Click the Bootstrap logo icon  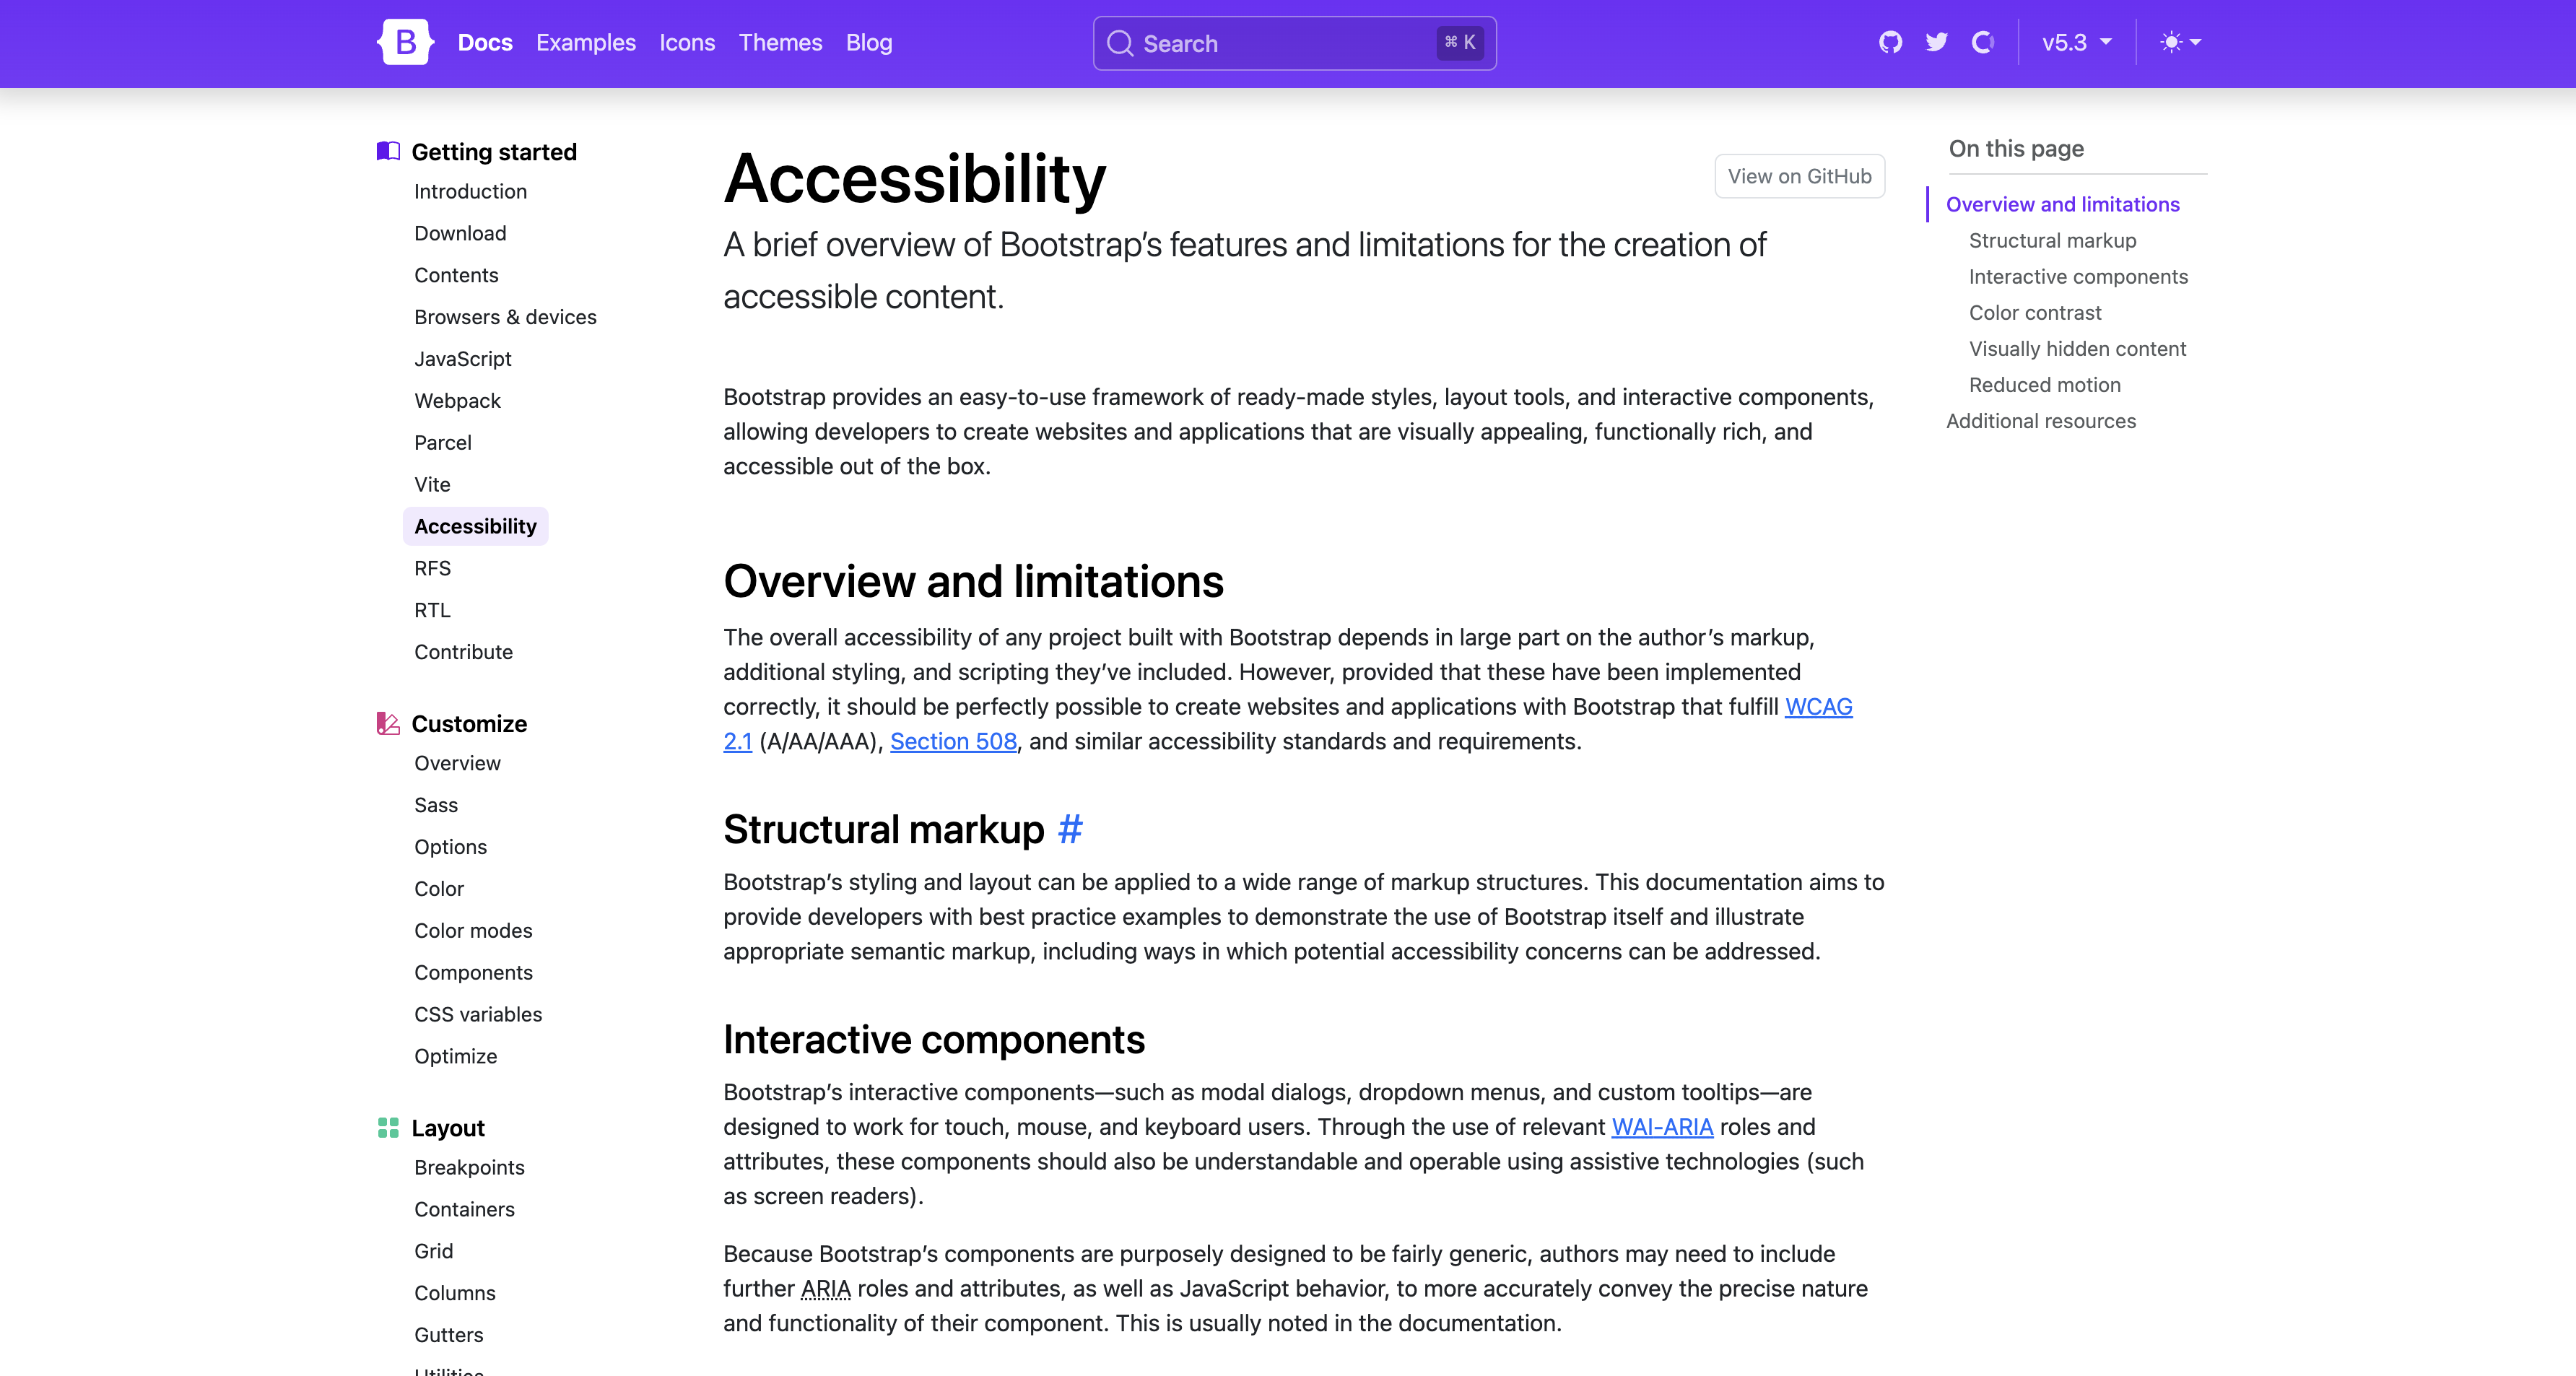coord(405,42)
